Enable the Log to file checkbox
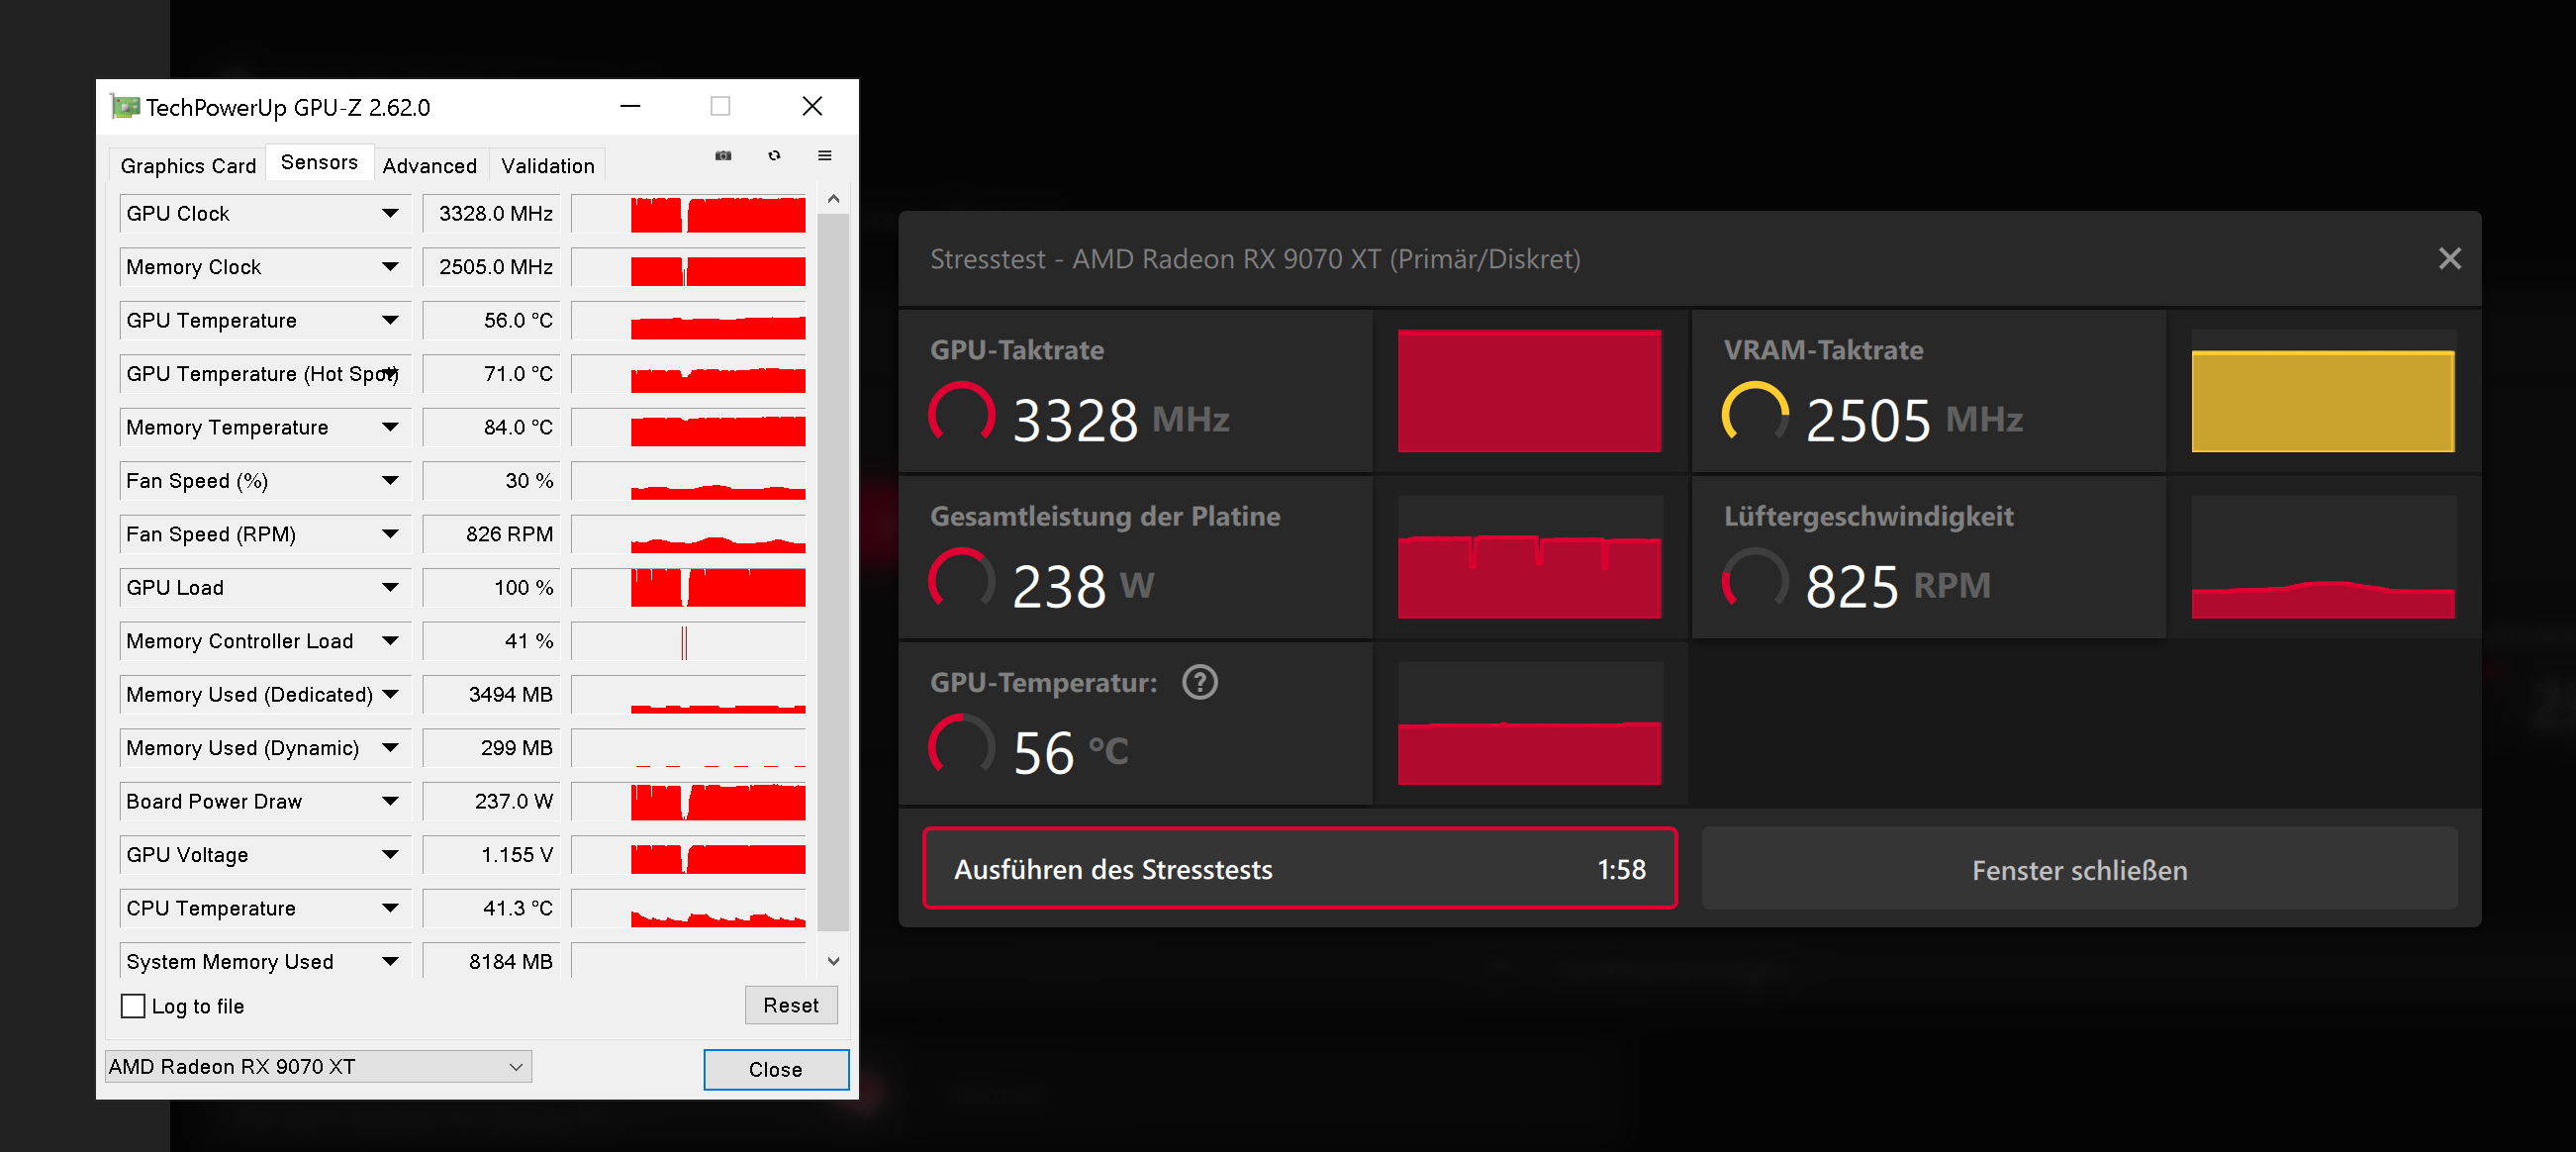The image size is (2576, 1152). pos(133,1006)
